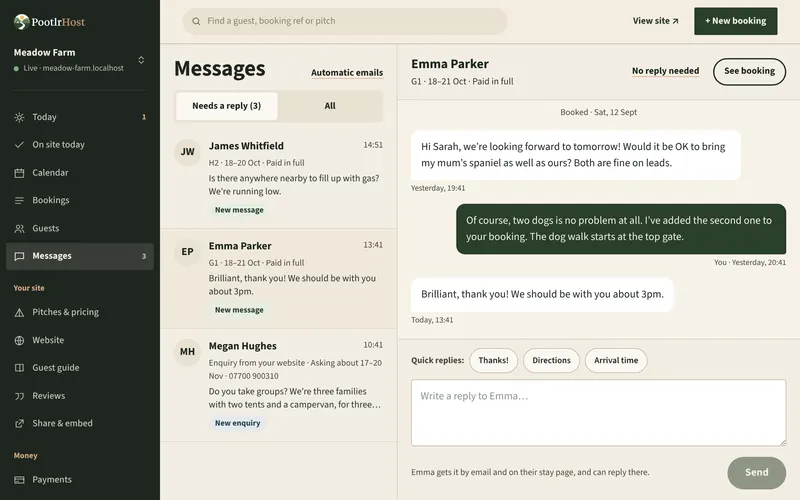Viewport: 800px width, 500px height.
Task: Open the View site link
Action: (x=656, y=21)
